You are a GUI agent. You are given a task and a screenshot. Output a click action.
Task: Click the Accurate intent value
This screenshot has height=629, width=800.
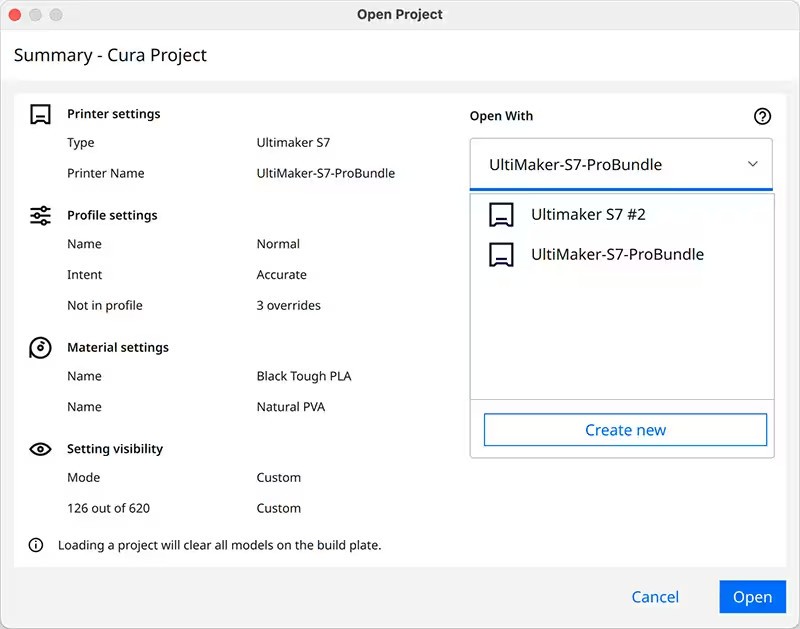282,275
